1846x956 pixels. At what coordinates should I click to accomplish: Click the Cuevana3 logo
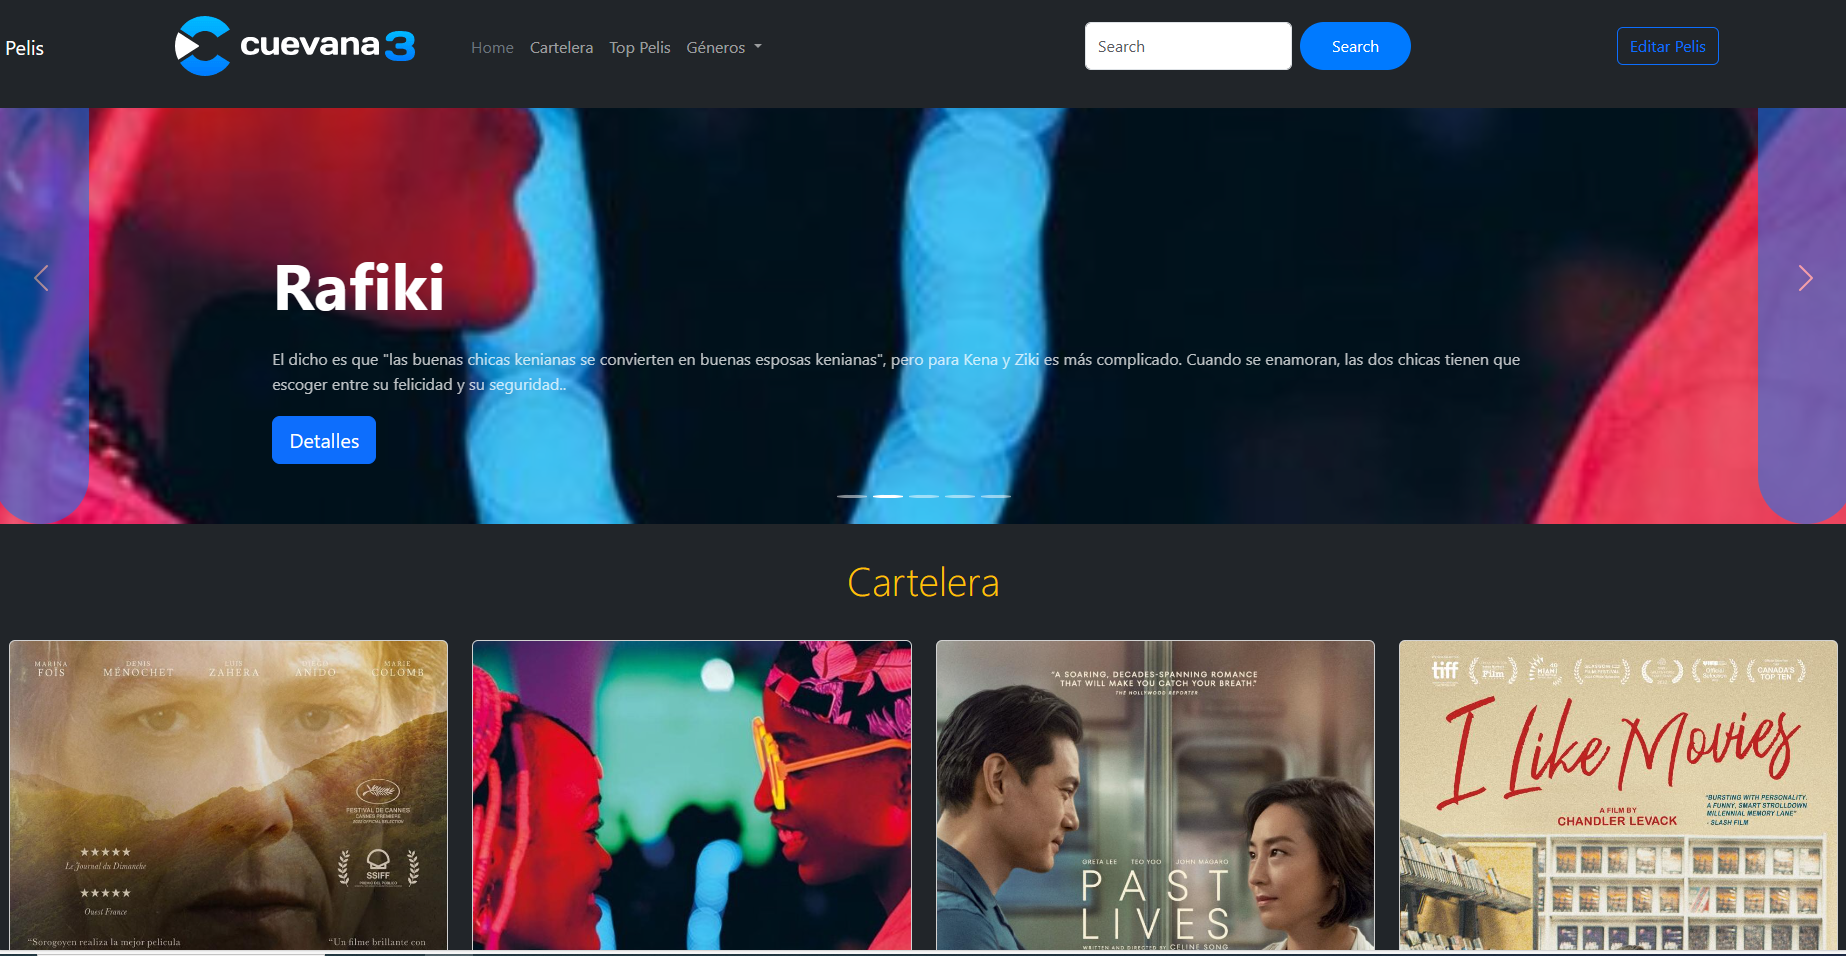(295, 46)
